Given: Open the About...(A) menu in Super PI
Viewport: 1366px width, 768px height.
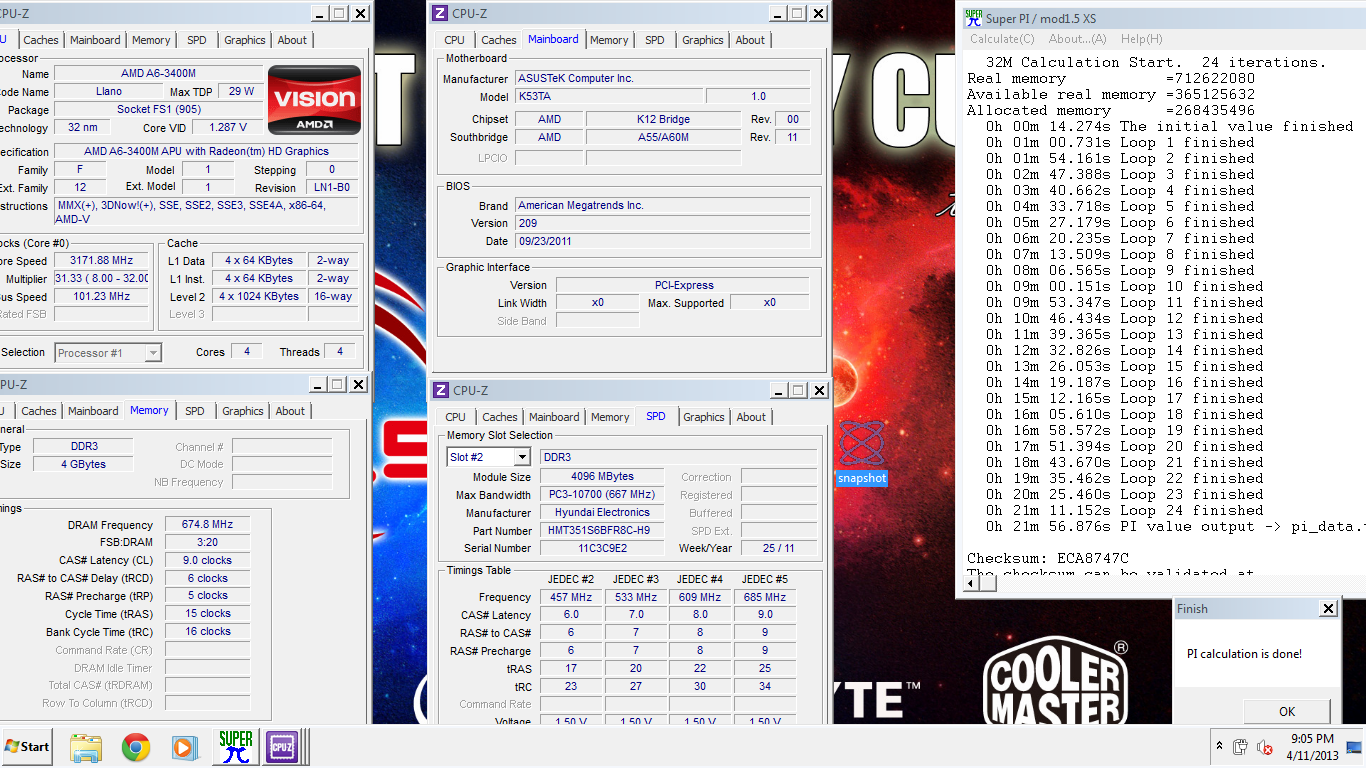Looking at the screenshot, I should (1077, 39).
